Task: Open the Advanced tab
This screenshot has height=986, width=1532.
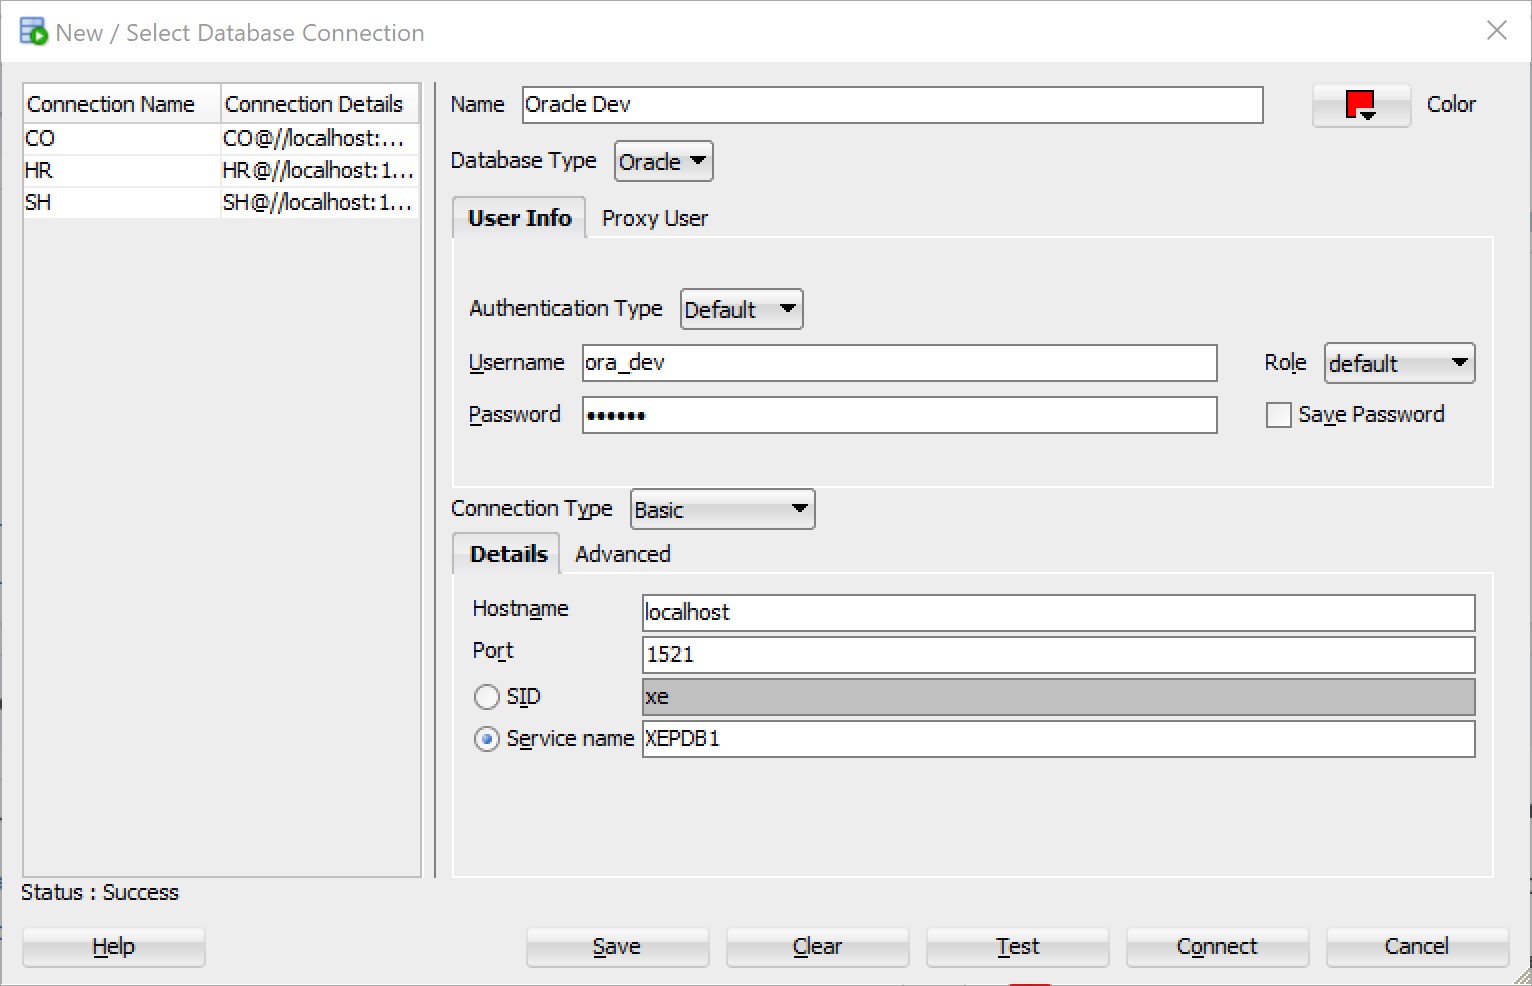Action: [623, 554]
